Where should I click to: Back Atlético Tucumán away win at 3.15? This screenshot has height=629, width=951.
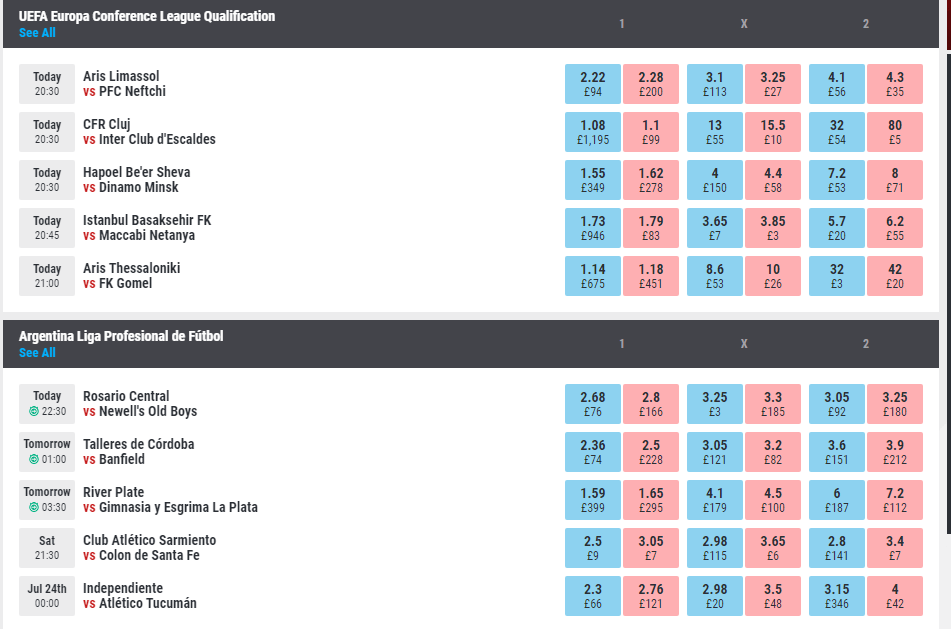(837, 596)
